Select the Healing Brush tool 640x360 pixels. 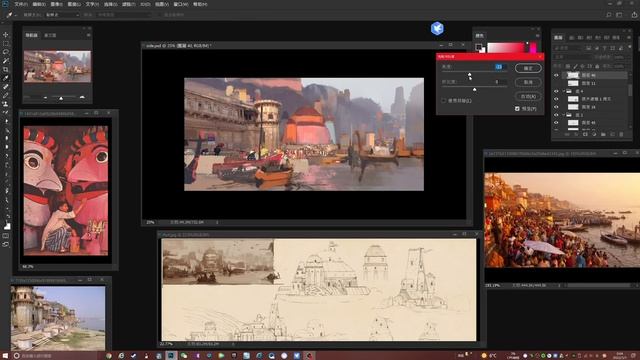point(6,87)
